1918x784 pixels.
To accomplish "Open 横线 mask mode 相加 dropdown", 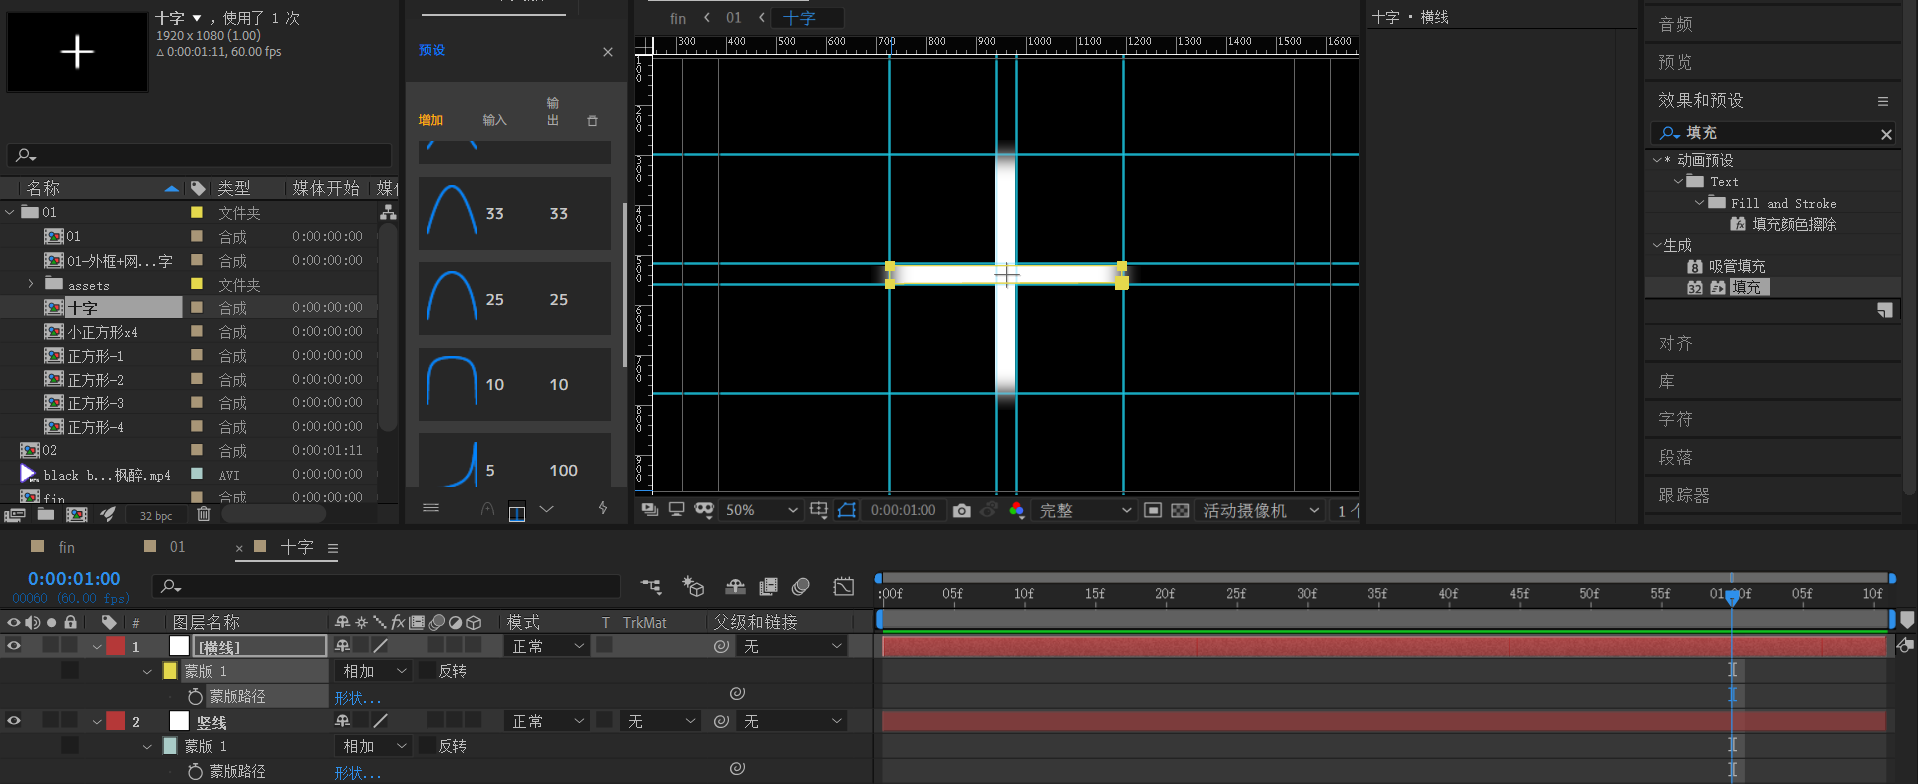I will click(374, 671).
